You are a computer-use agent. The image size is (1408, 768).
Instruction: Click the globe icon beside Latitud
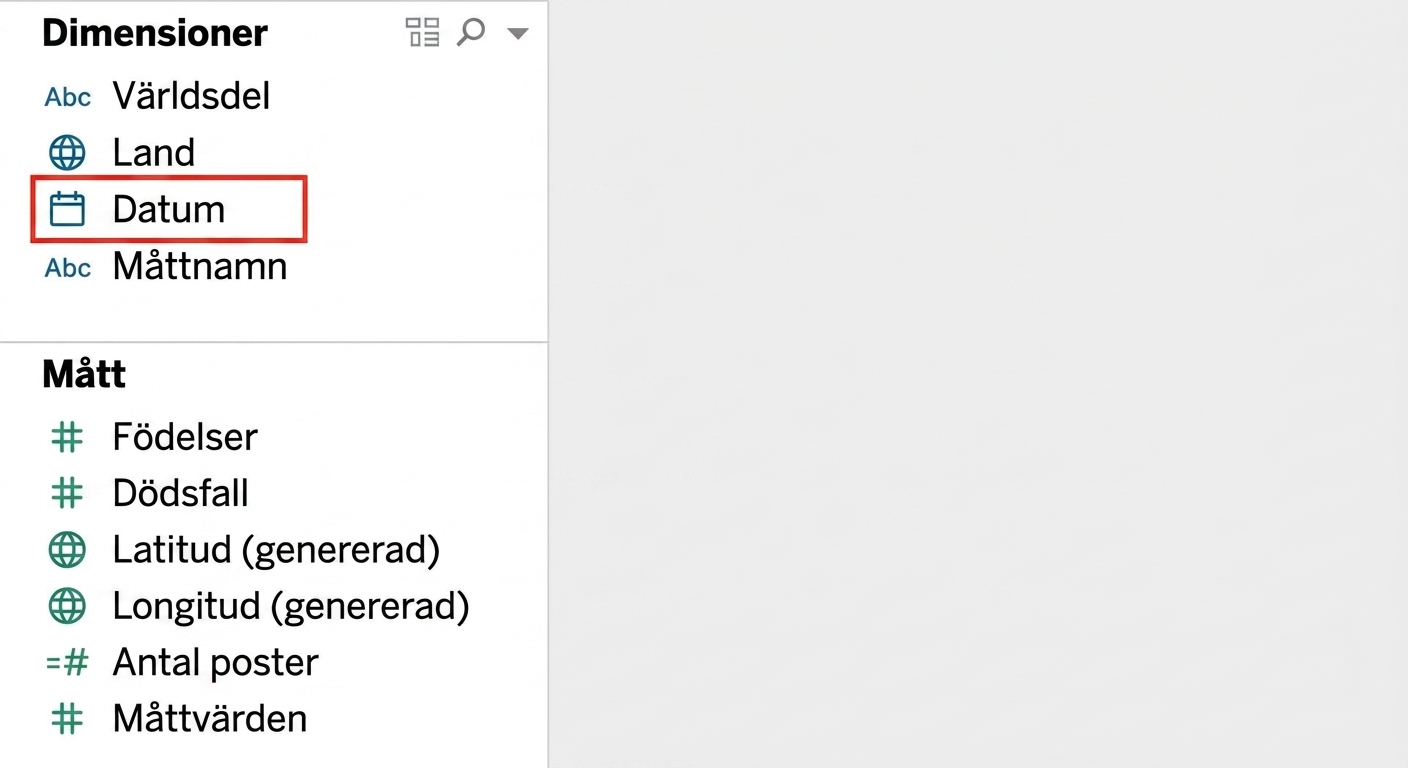tap(67, 550)
